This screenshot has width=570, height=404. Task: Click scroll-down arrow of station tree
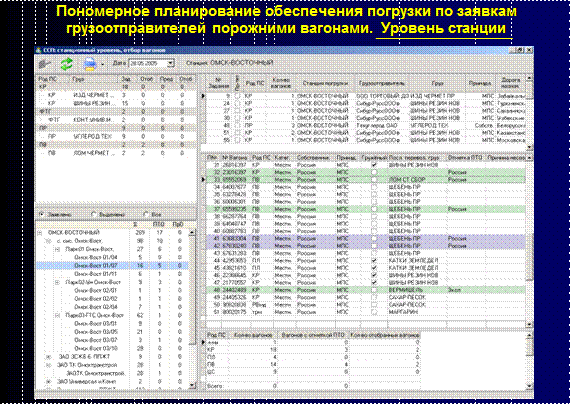192,386
